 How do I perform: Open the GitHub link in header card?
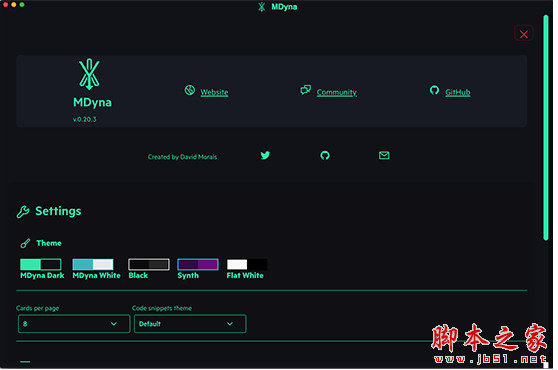[x=458, y=92]
